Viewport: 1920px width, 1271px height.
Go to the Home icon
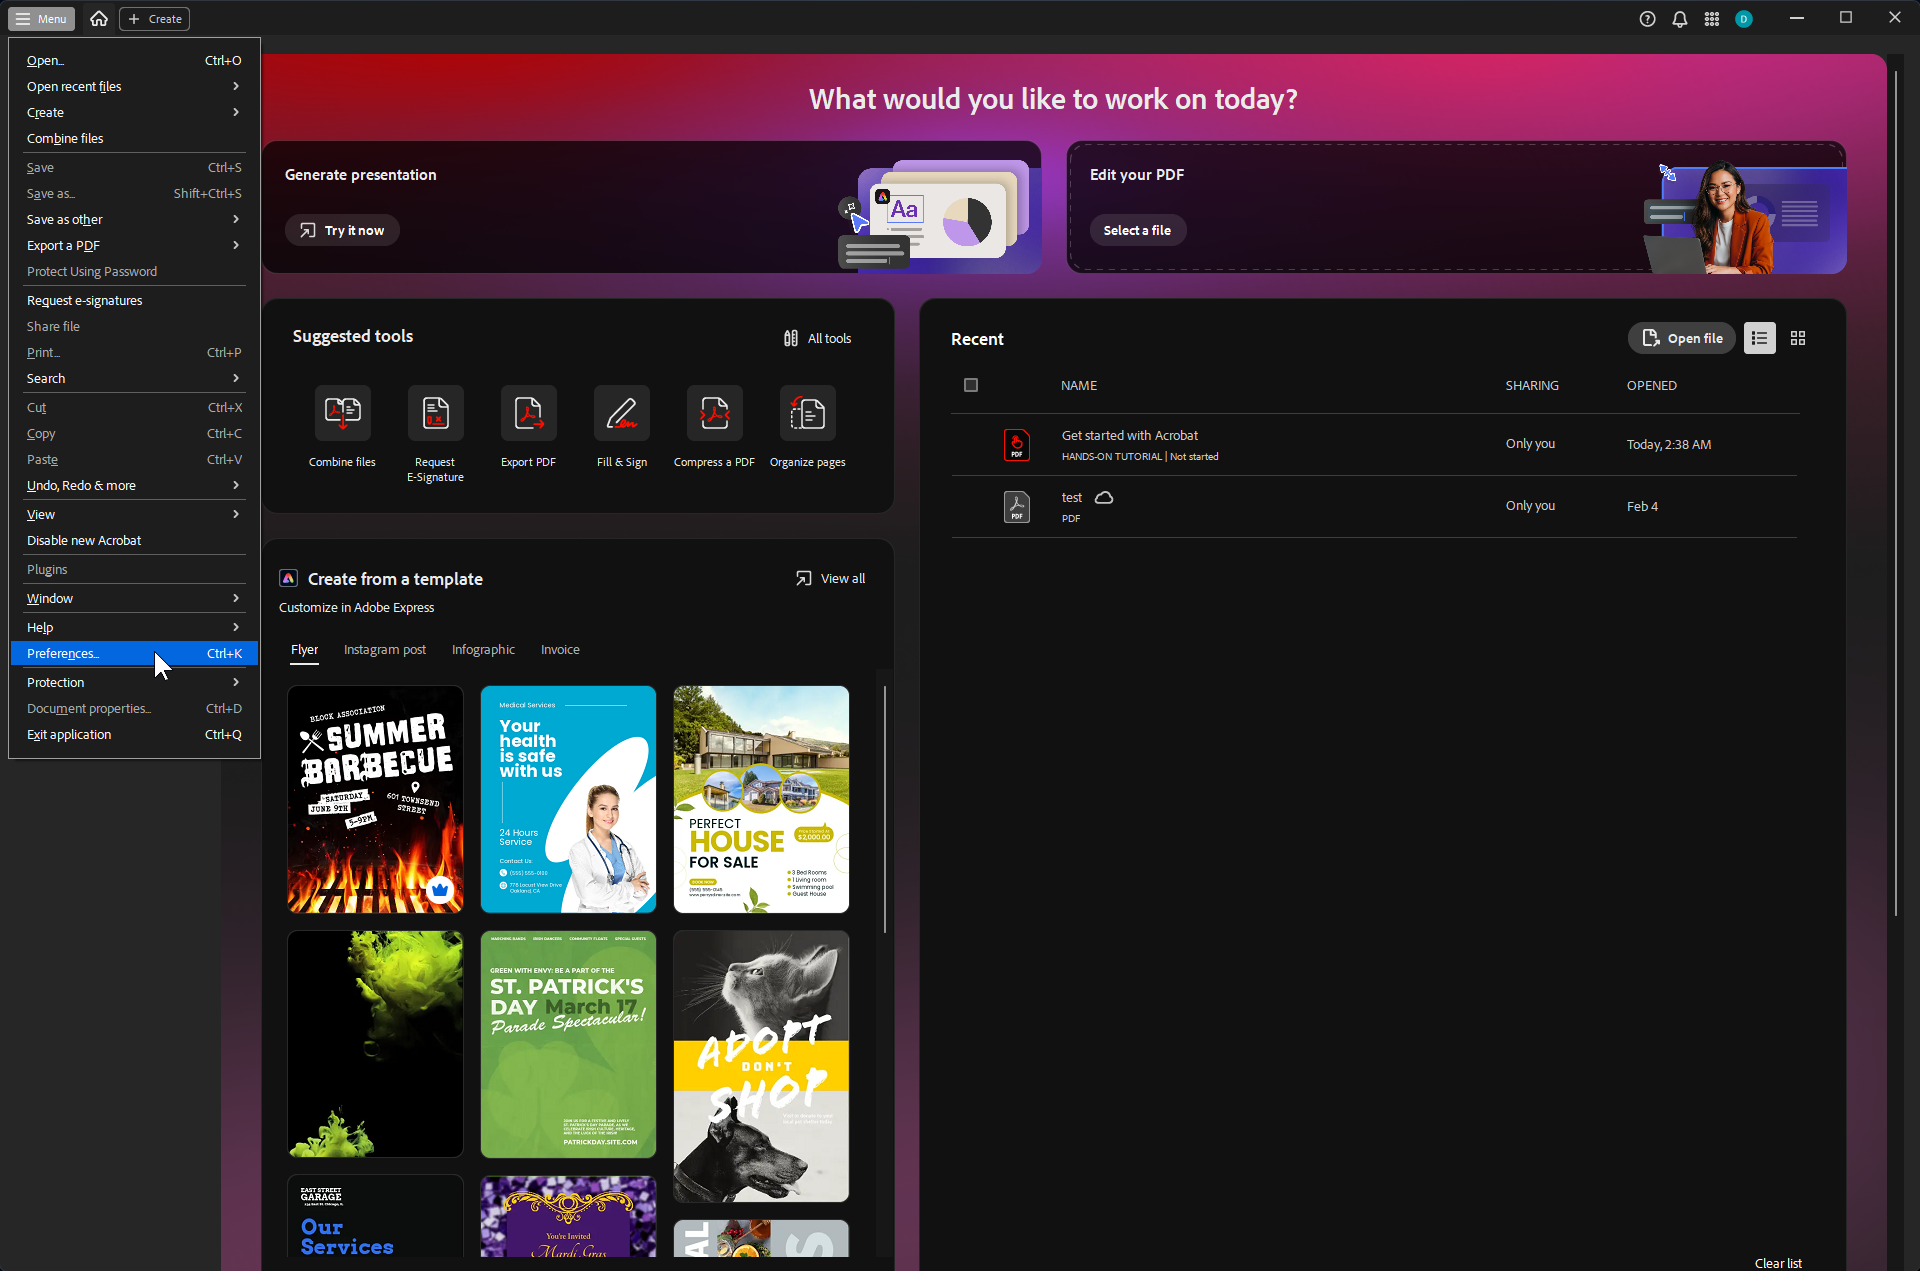pyautogui.click(x=99, y=19)
